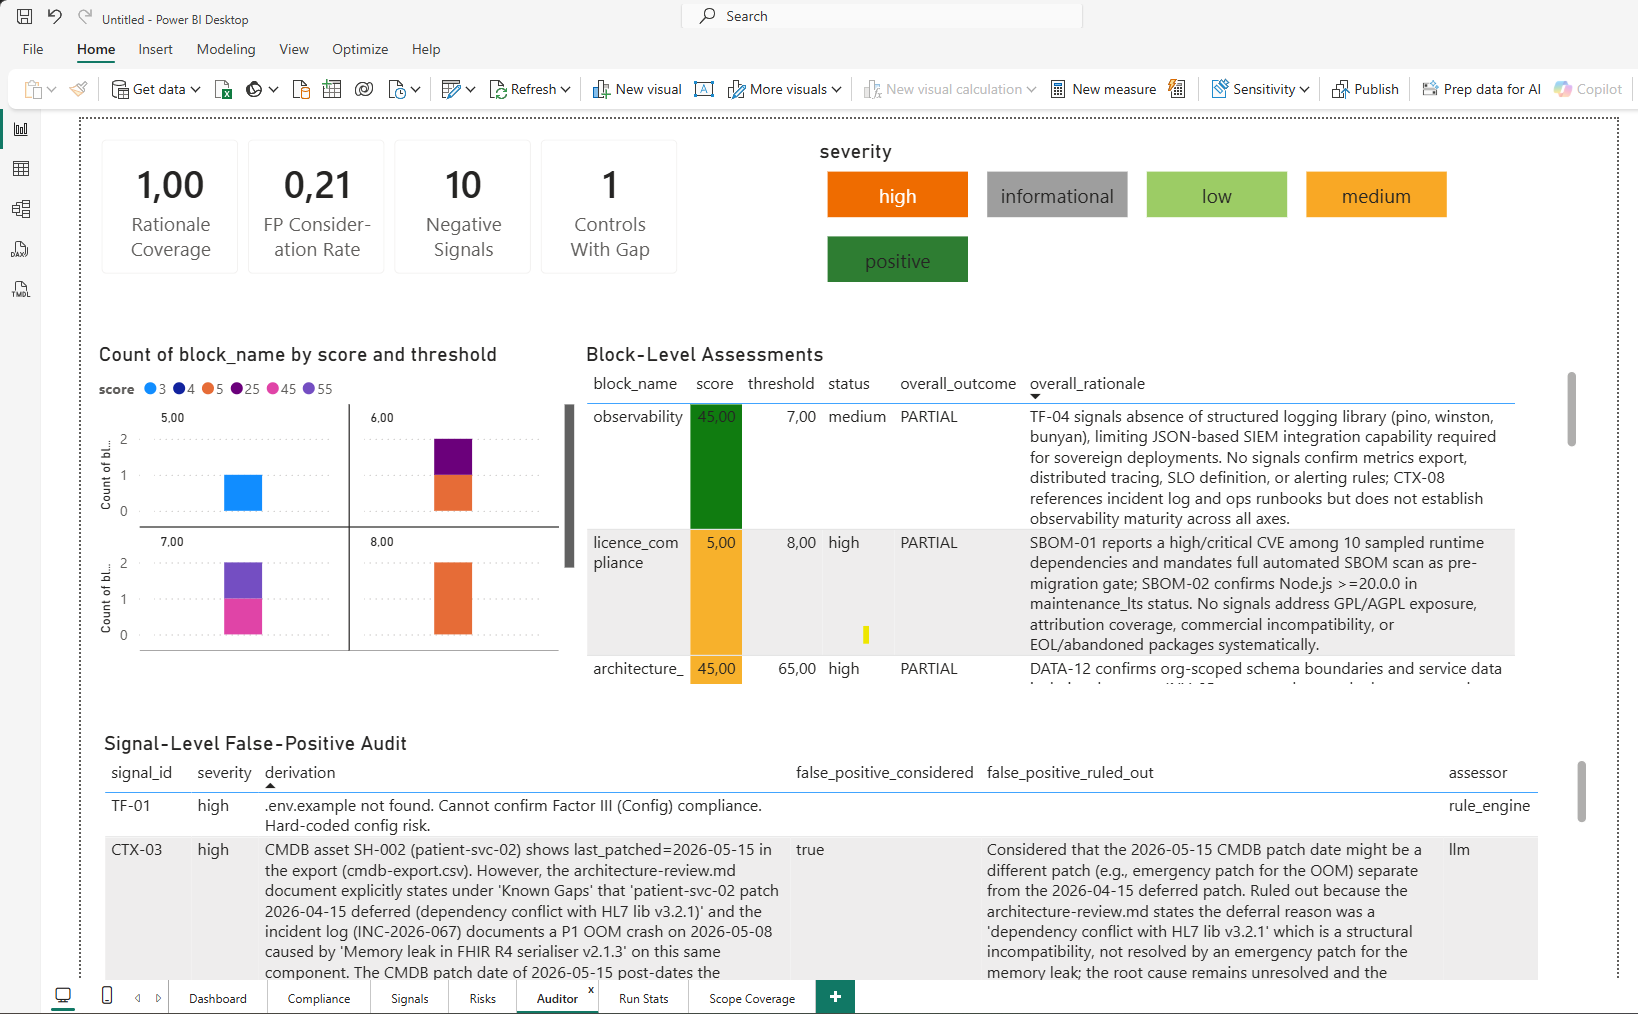Filter severity by the high slicer tile
Screen dimensions: 1638x1014
tap(897, 195)
